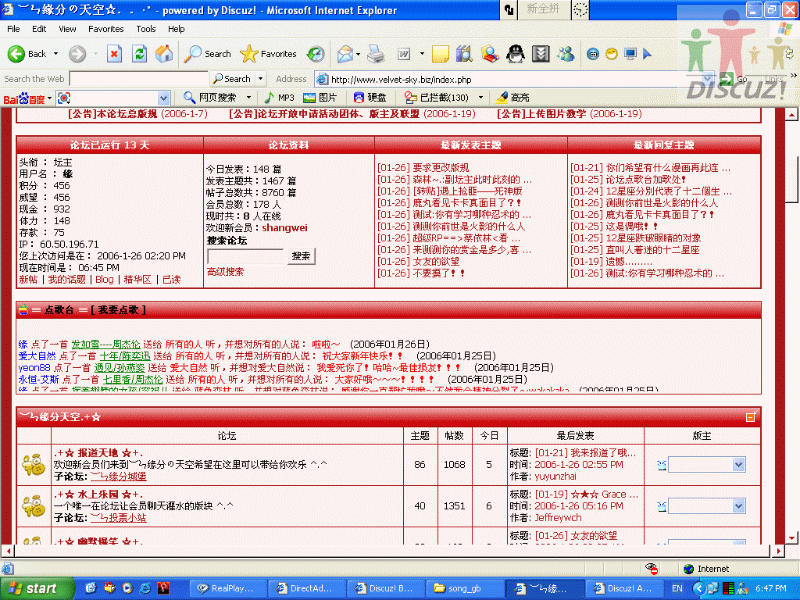
Task: Open the Favorites menu
Action: point(106,29)
